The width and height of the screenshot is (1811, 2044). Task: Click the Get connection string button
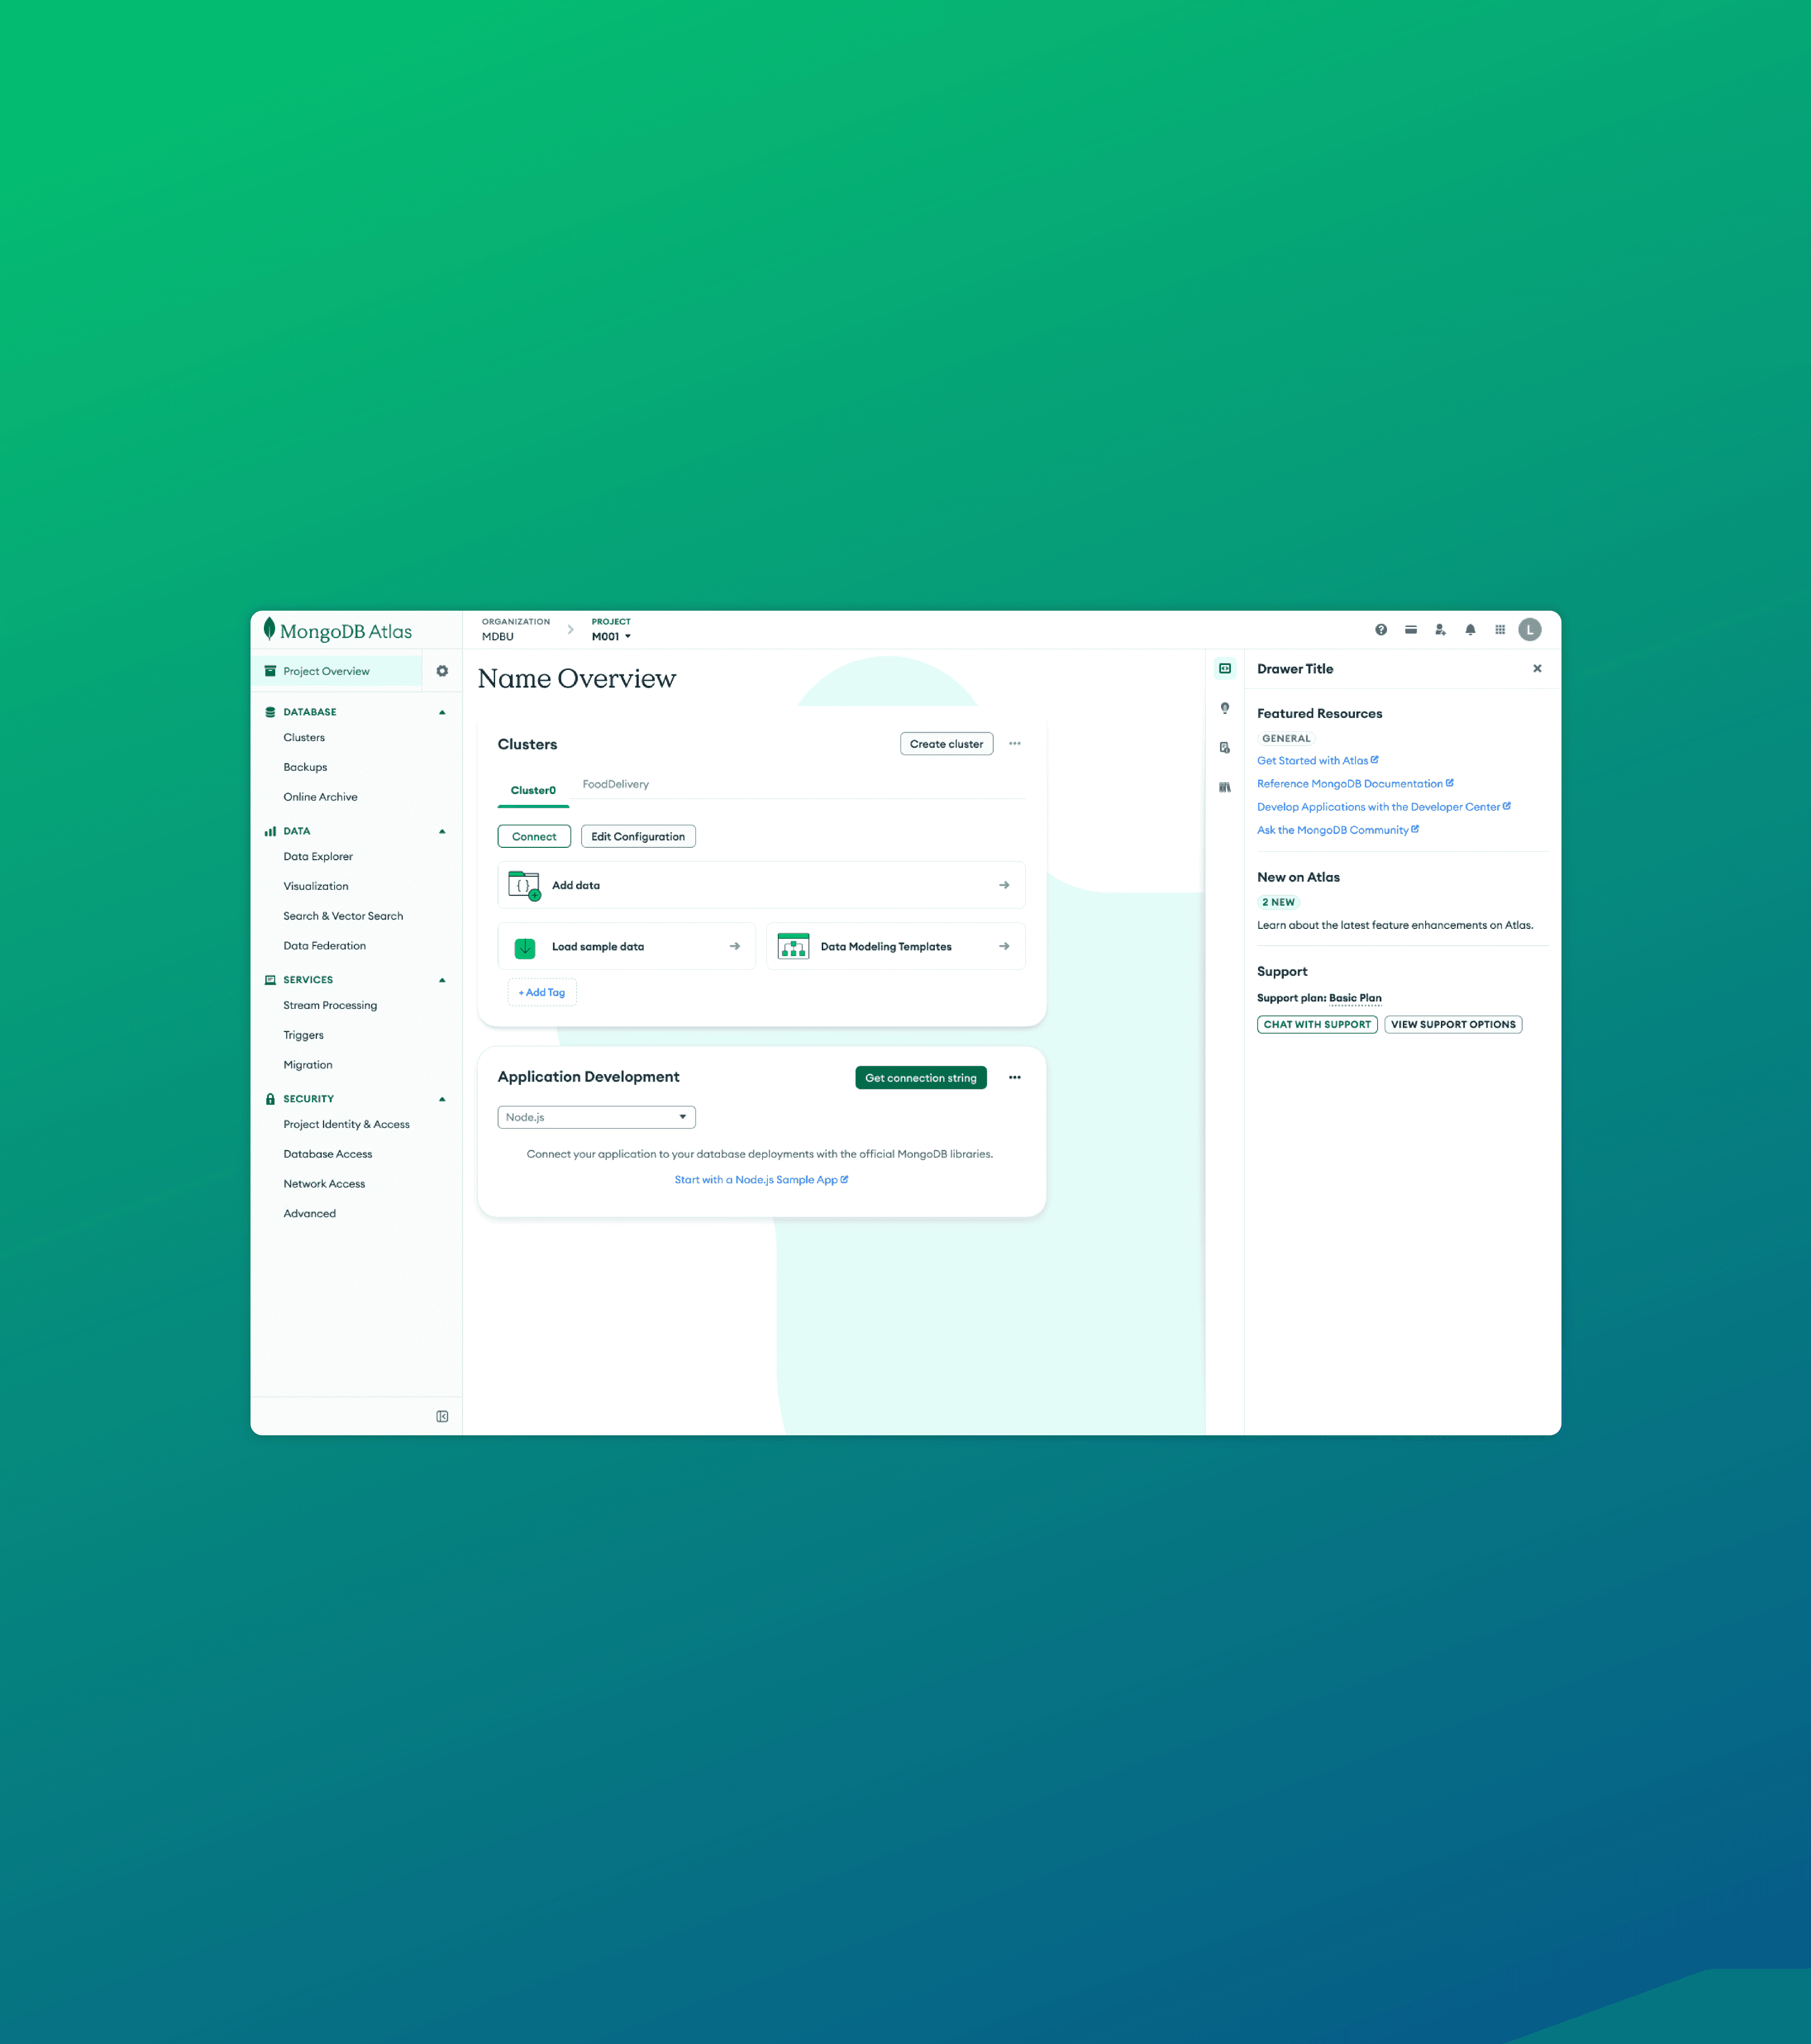(x=921, y=1078)
